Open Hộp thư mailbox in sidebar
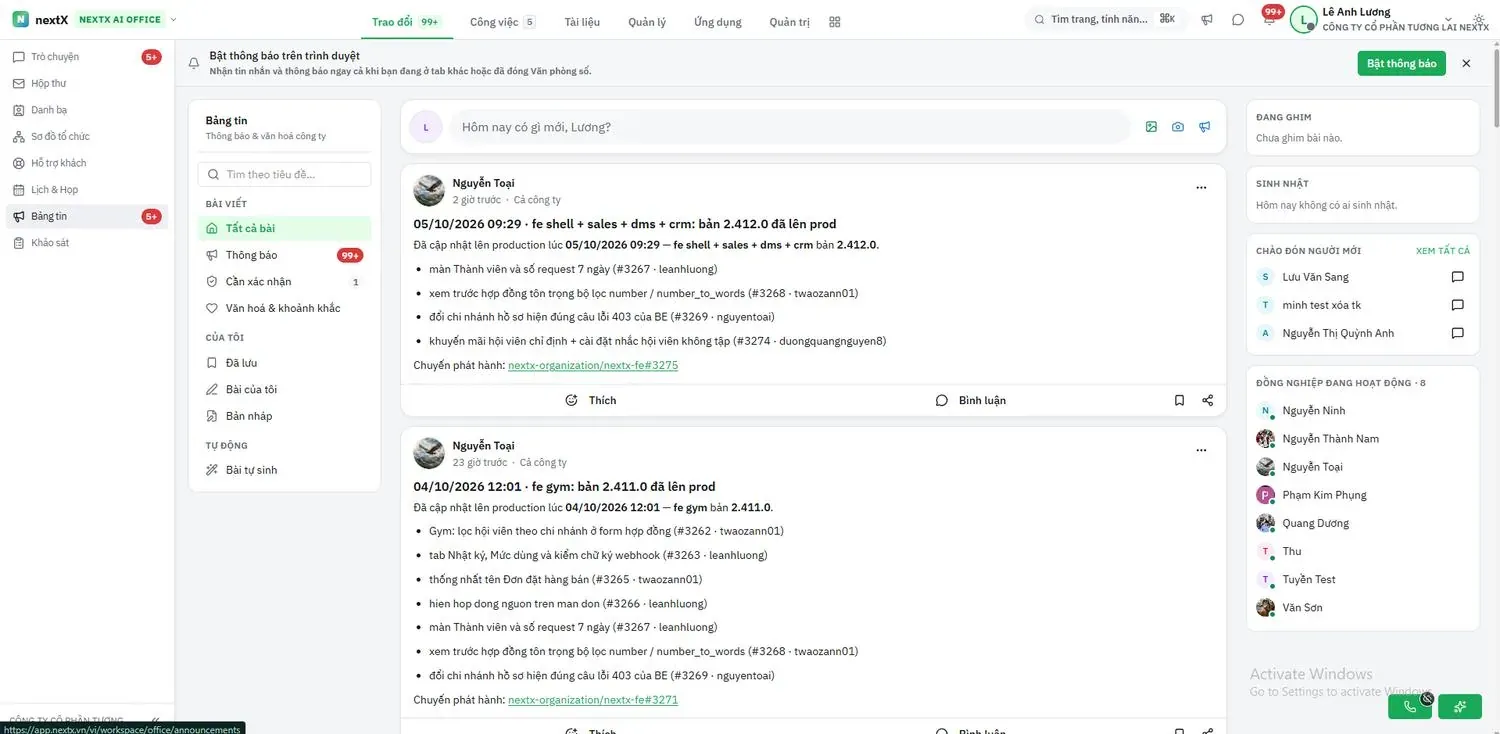The width and height of the screenshot is (1500, 734). (86, 84)
